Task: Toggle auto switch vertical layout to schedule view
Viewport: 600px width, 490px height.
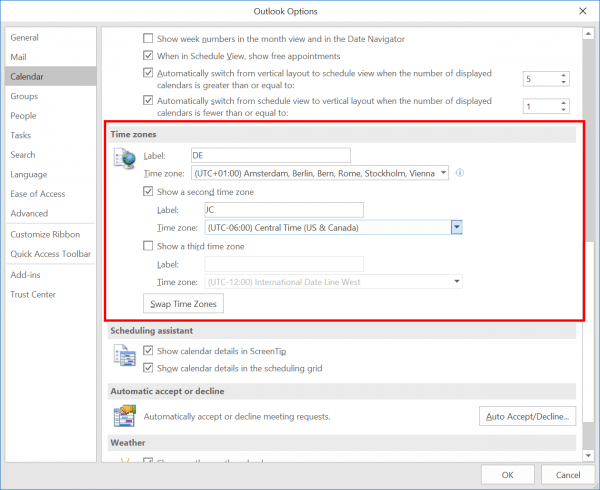Action: [148, 73]
